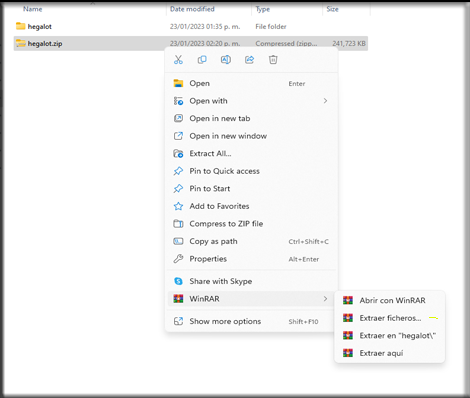
Task: Select Open from the context menu
Action: click(251, 83)
